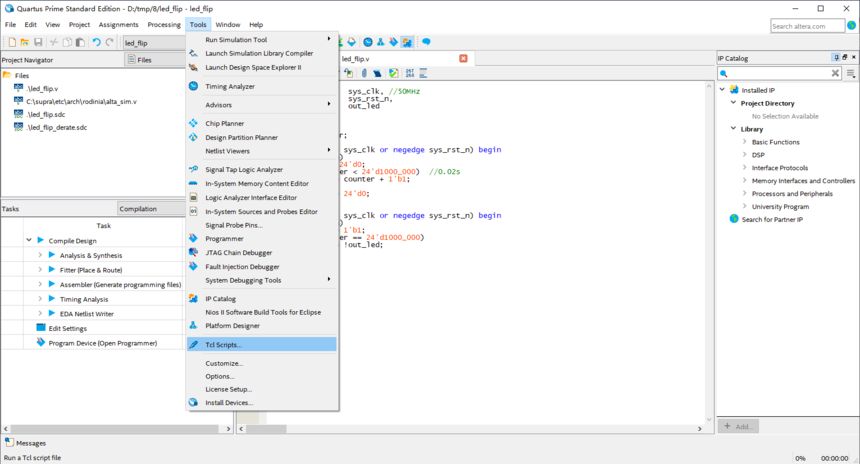Click the Paste clipboard toolbar icon

pos(80,42)
